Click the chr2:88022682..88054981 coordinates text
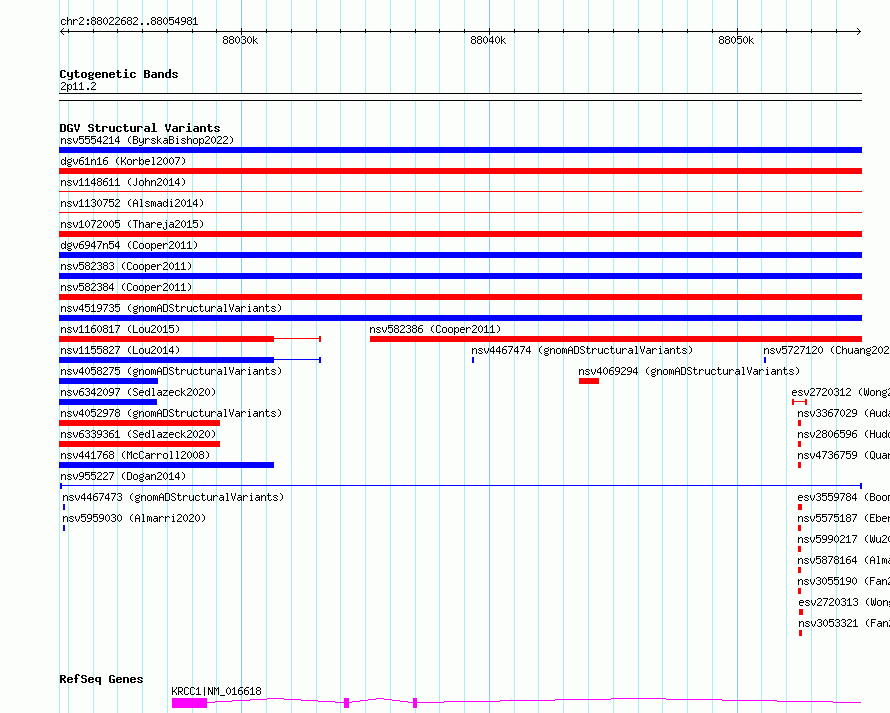Viewport: 890px width, 713px height. tap(129, 21)
